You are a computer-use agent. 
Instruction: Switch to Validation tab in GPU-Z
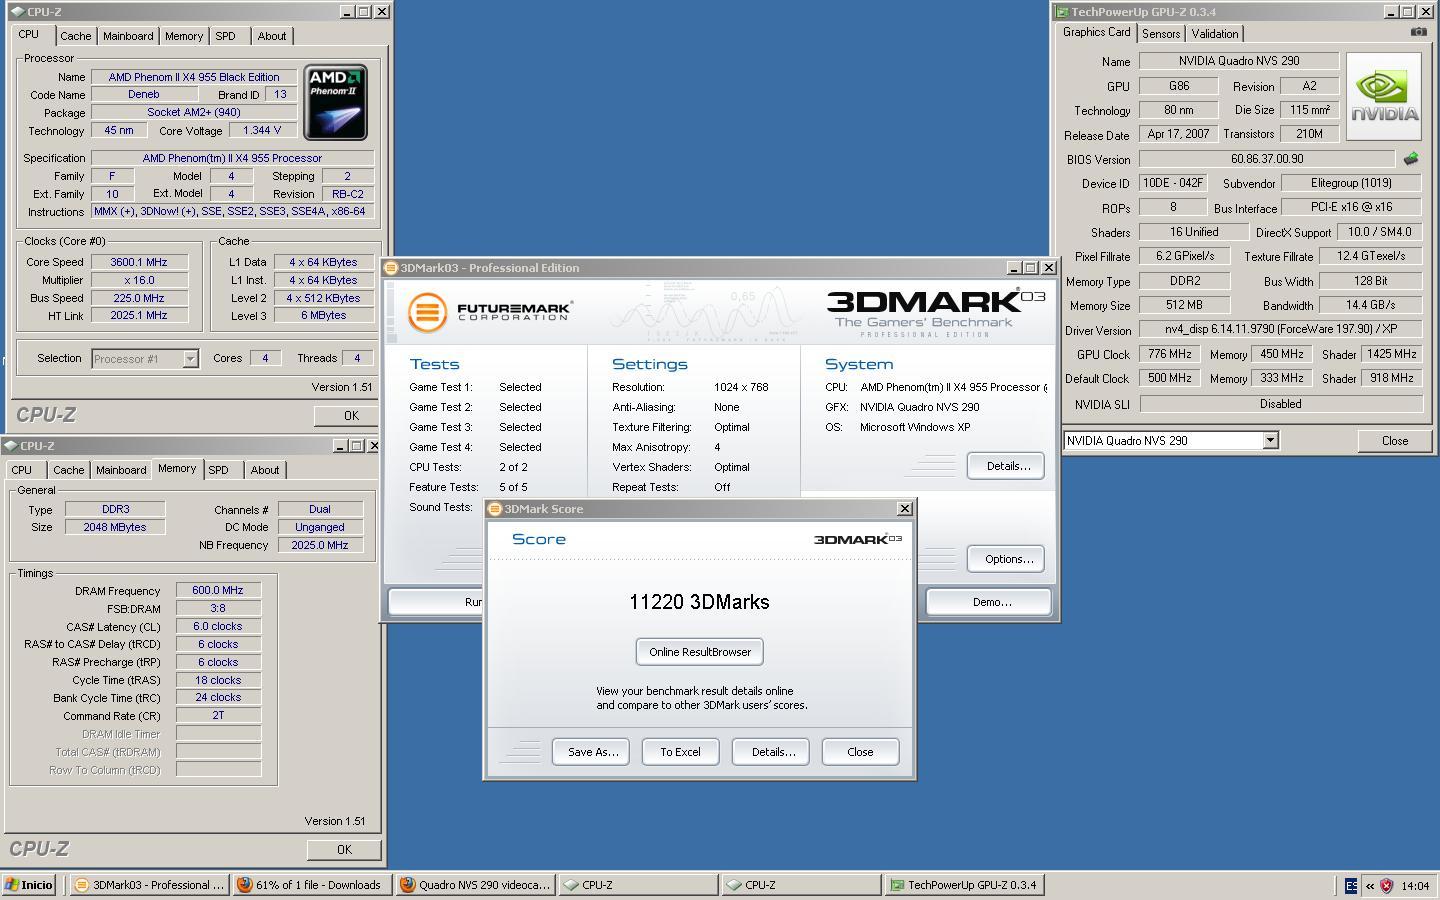click(1215, 34)
